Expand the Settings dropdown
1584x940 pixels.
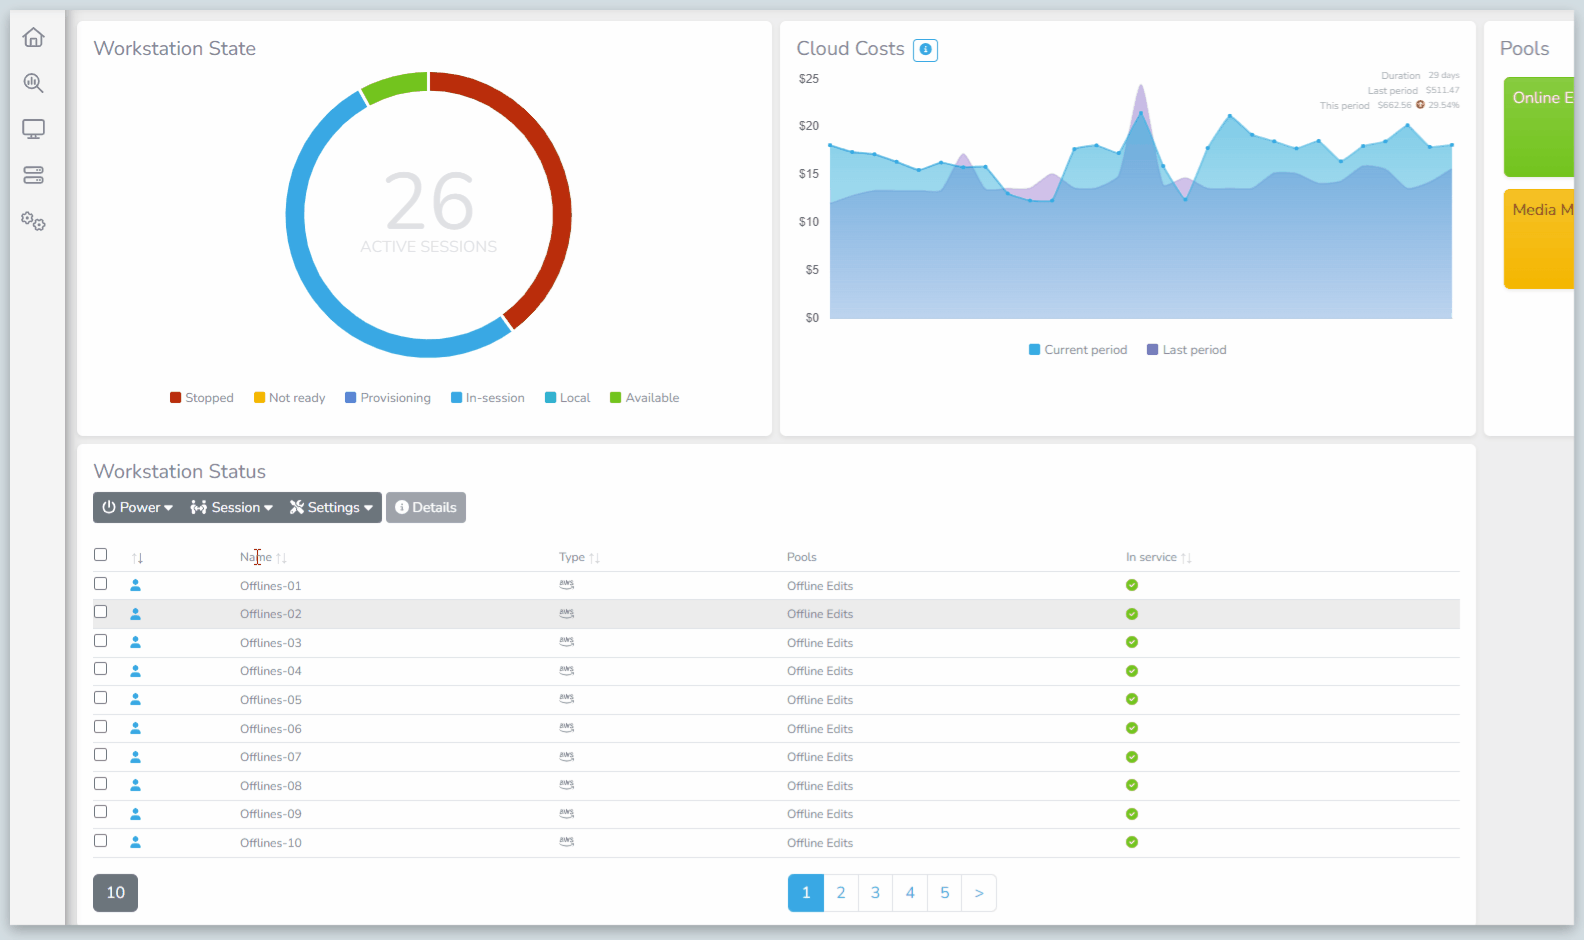pos(331,508)
